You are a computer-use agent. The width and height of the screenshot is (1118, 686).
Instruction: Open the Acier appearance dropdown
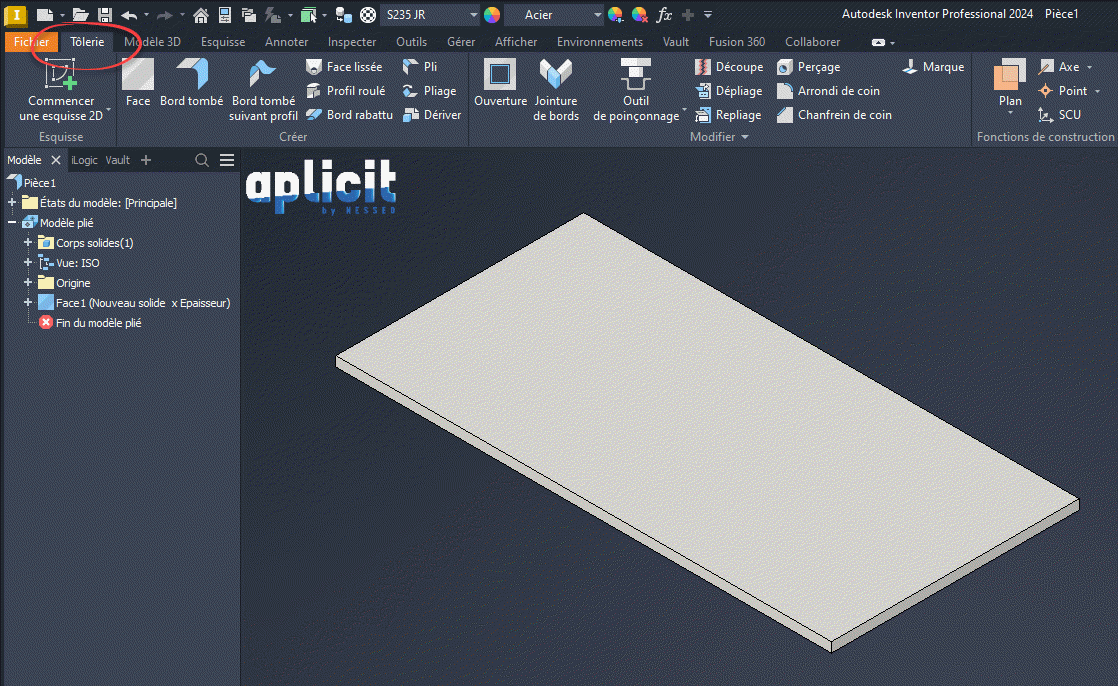click(x=598, y=15)
